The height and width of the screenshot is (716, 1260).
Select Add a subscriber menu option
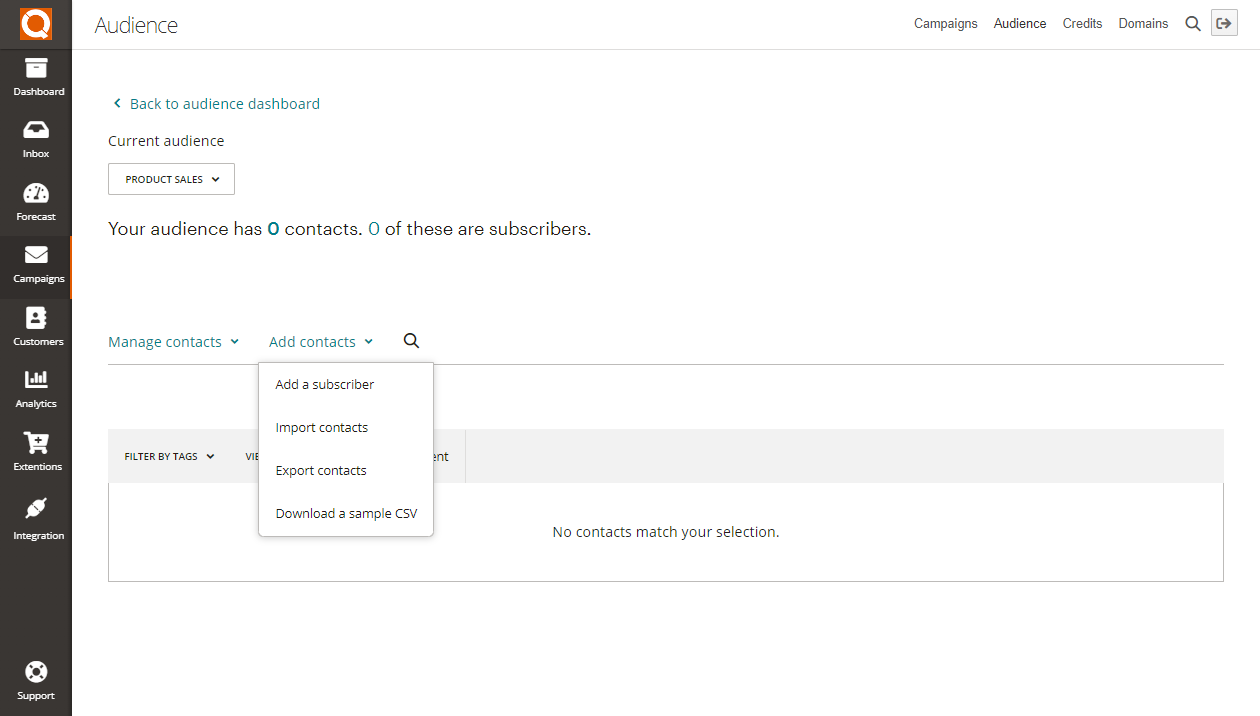325,385
